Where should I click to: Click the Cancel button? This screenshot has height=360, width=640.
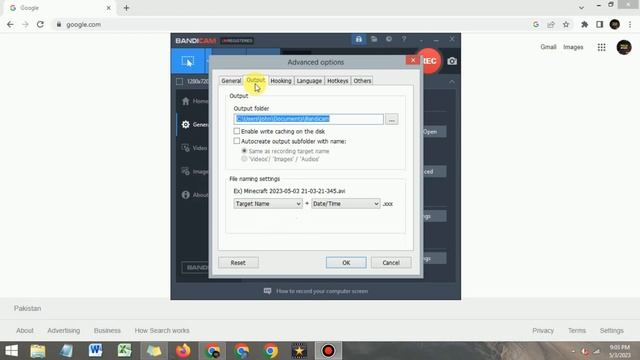[x=391, y=263]
